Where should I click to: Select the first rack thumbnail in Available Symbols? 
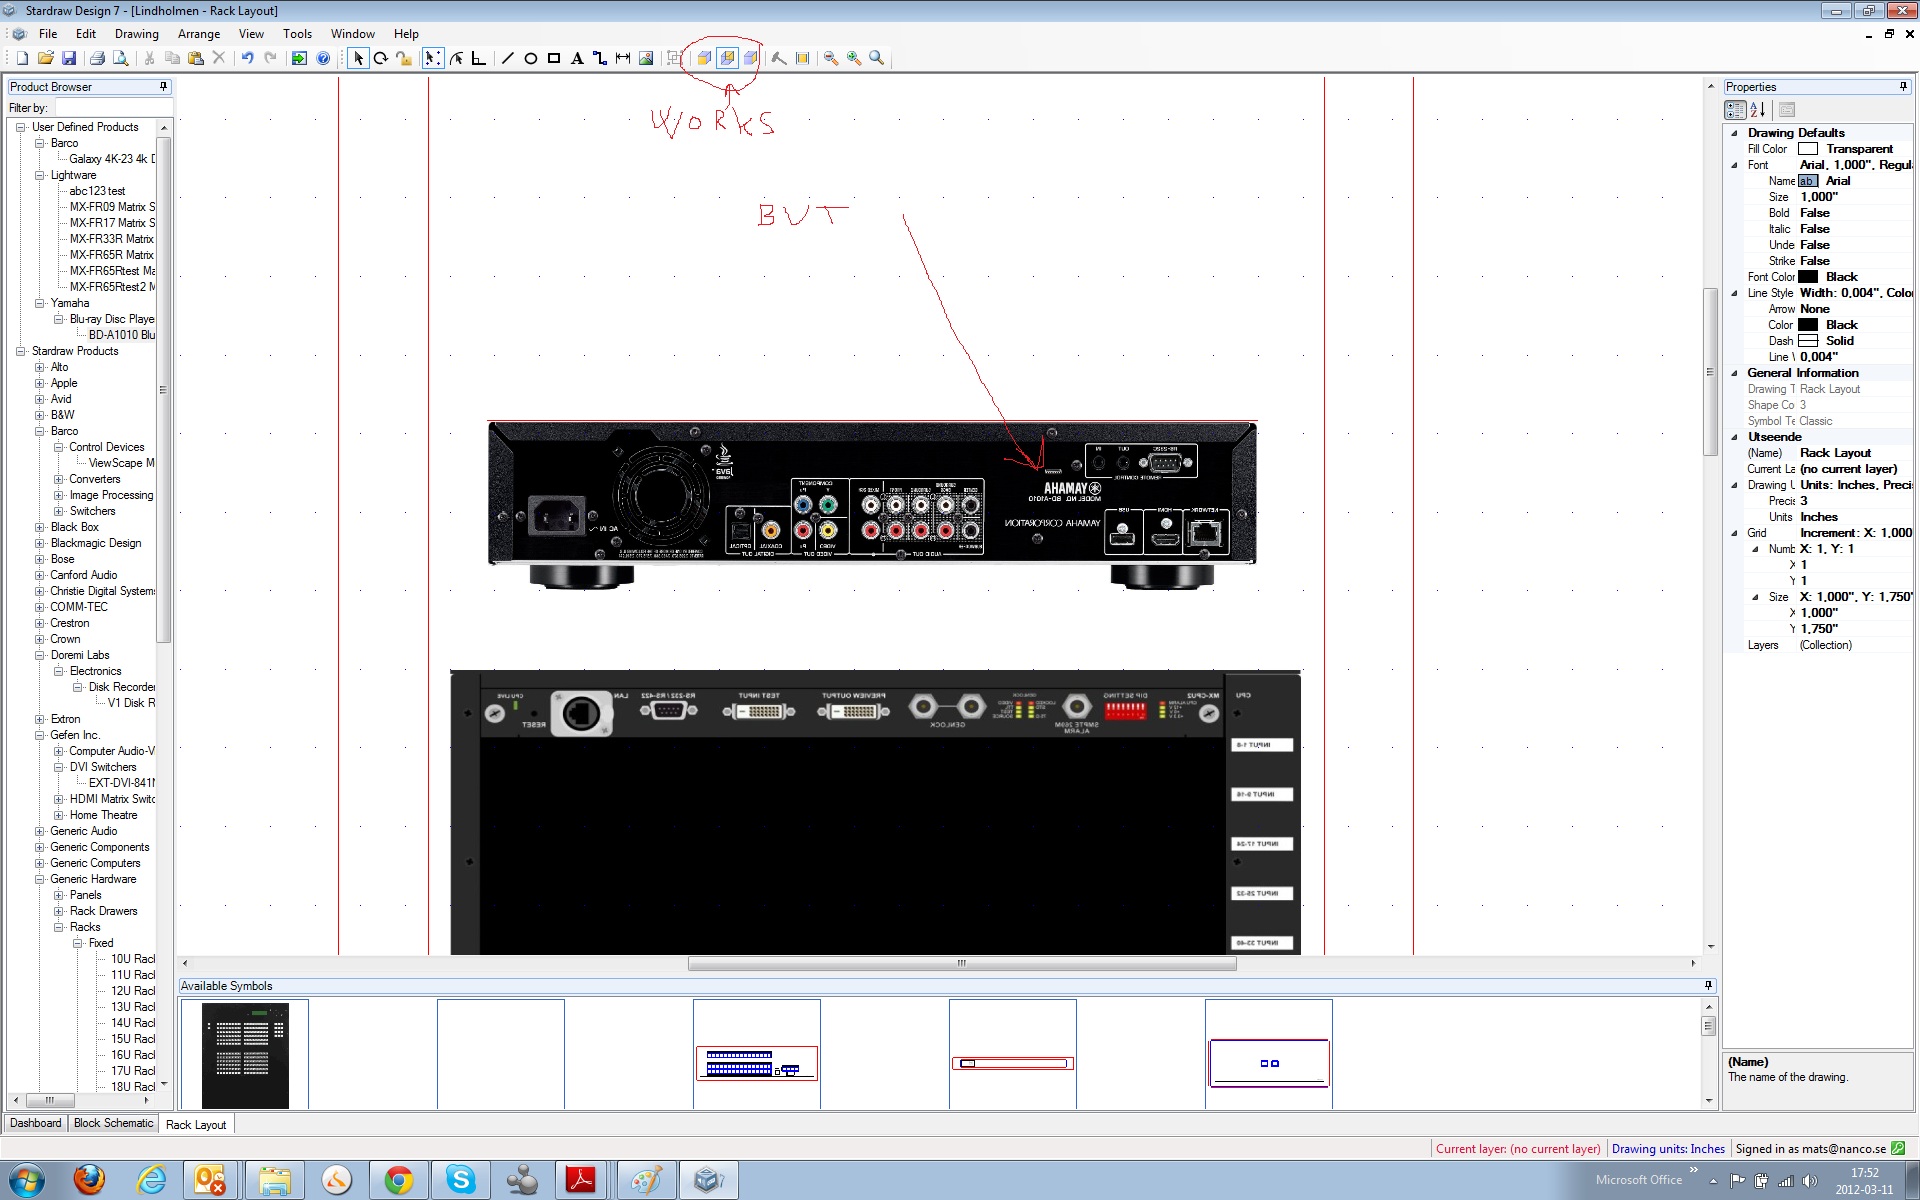click(244, 1055)
